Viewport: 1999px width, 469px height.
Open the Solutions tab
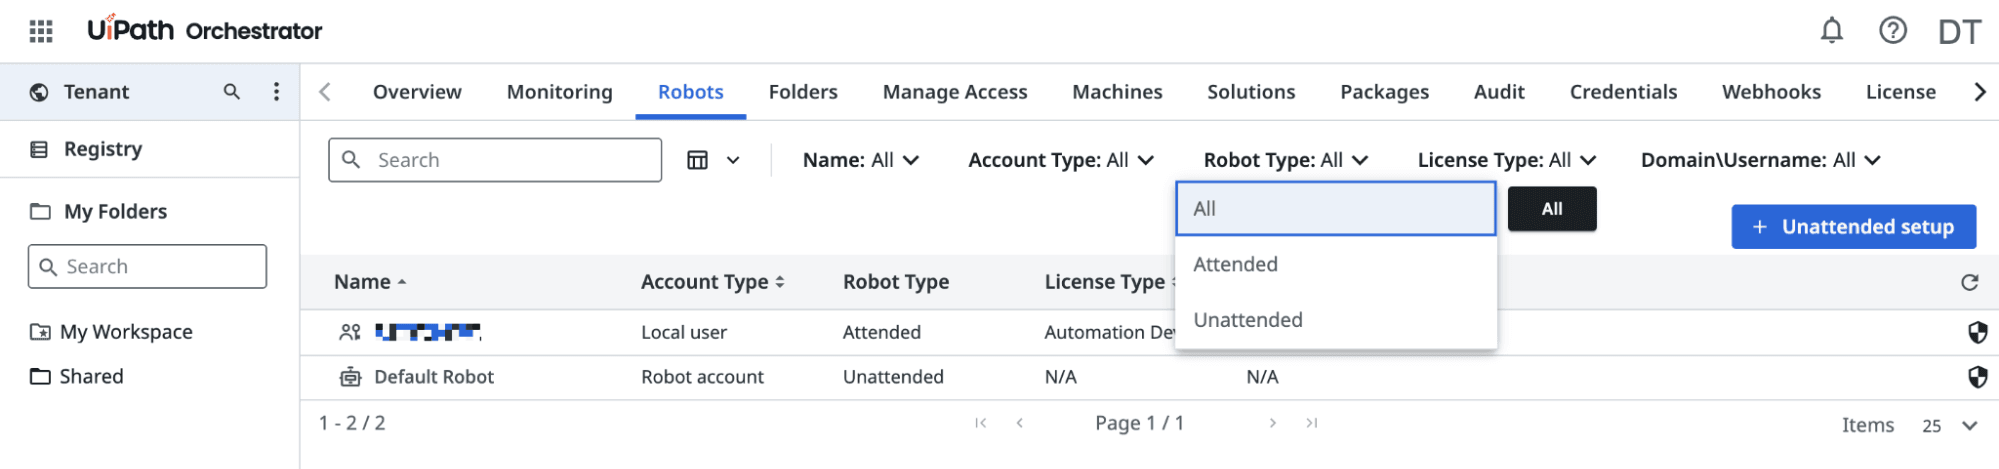(1251, 92)
